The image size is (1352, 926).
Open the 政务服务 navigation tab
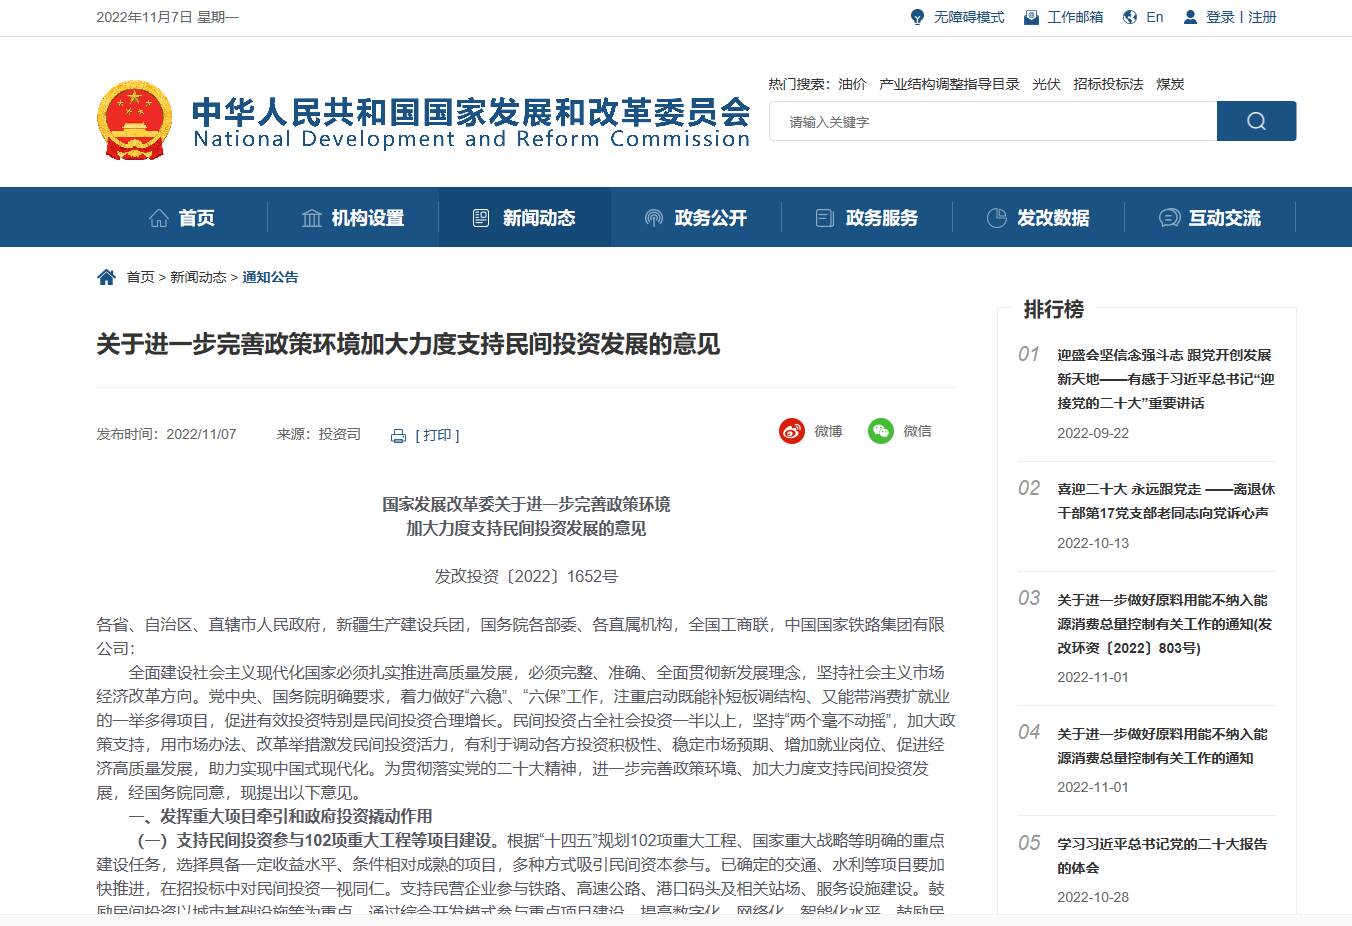pos(867,218)
